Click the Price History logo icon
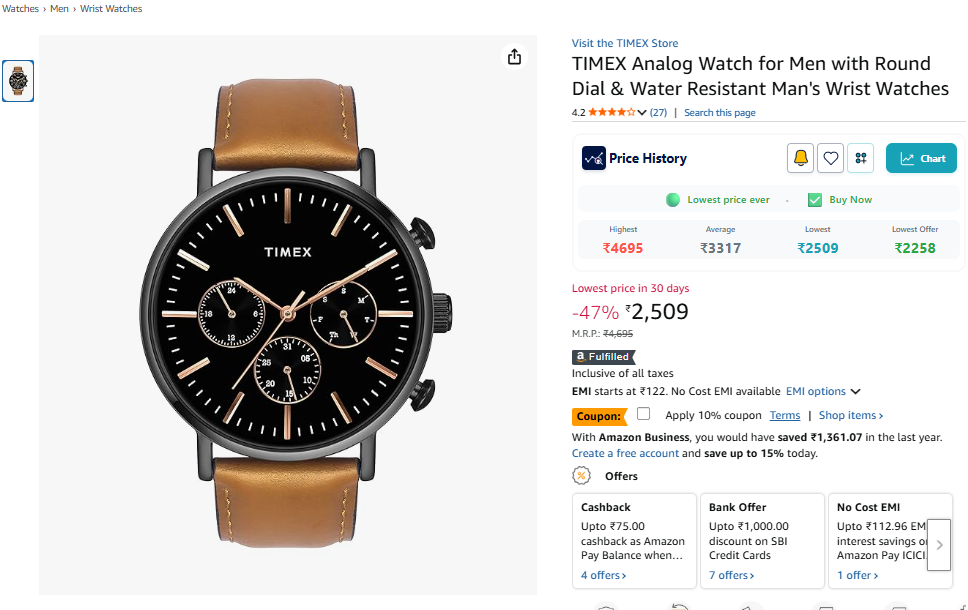The height and width of the screenshot is (610, 968). coord(594,158)
